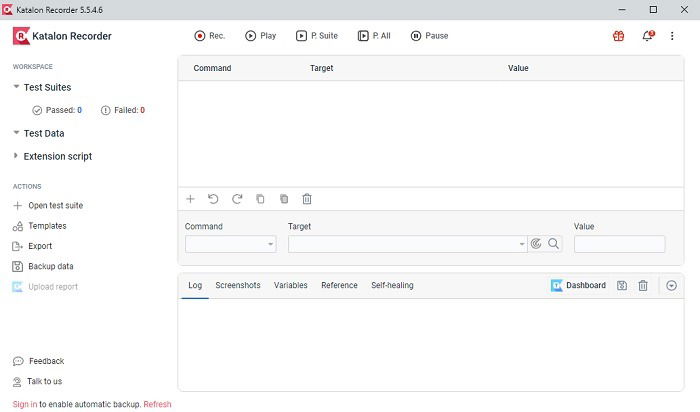
Task: Click the Passed count indicator
Action: 57,110
